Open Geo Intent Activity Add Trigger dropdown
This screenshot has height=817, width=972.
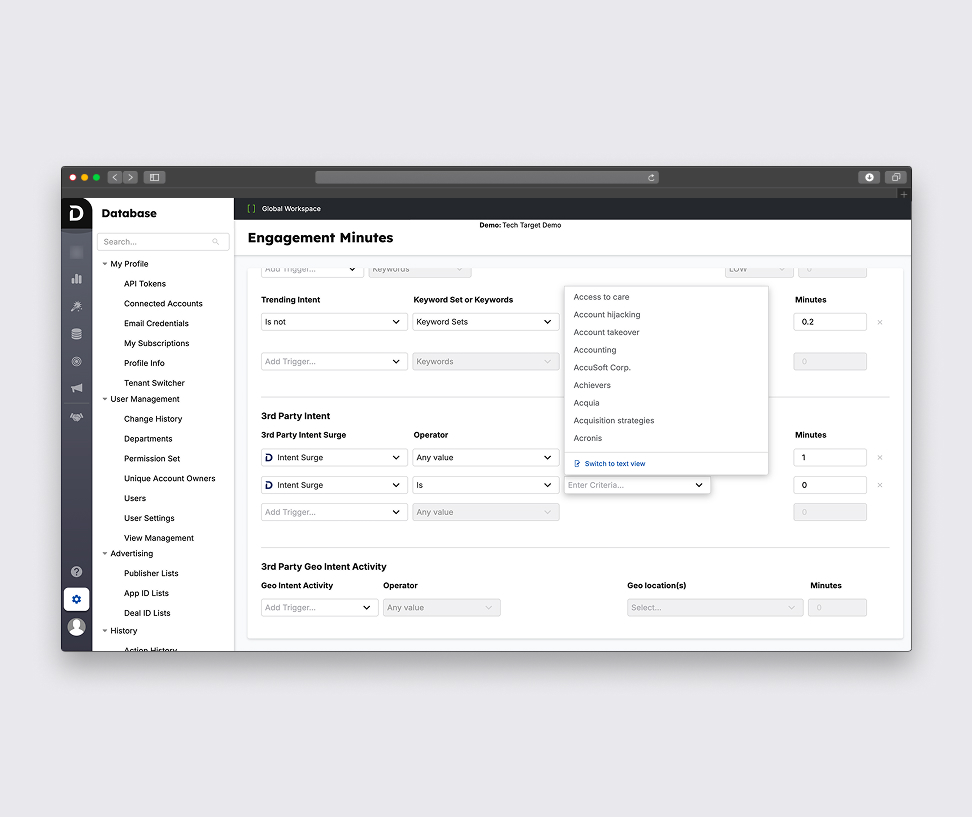click(x=319, y=607)
